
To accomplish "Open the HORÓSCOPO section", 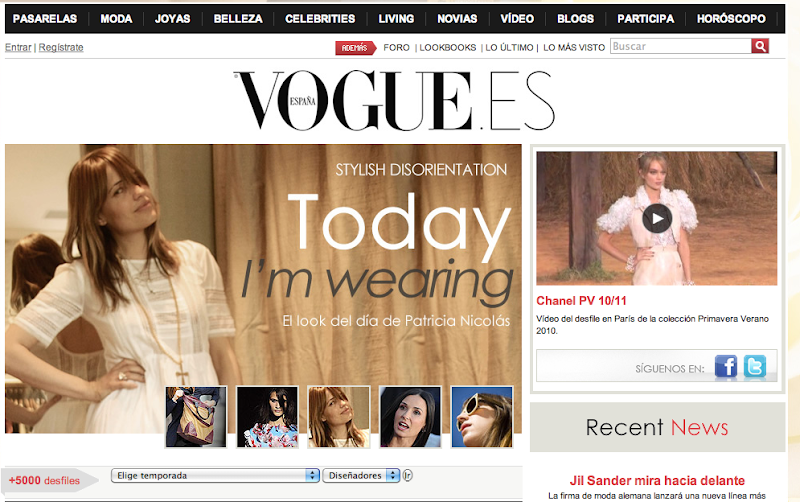I will pos(731,19).
